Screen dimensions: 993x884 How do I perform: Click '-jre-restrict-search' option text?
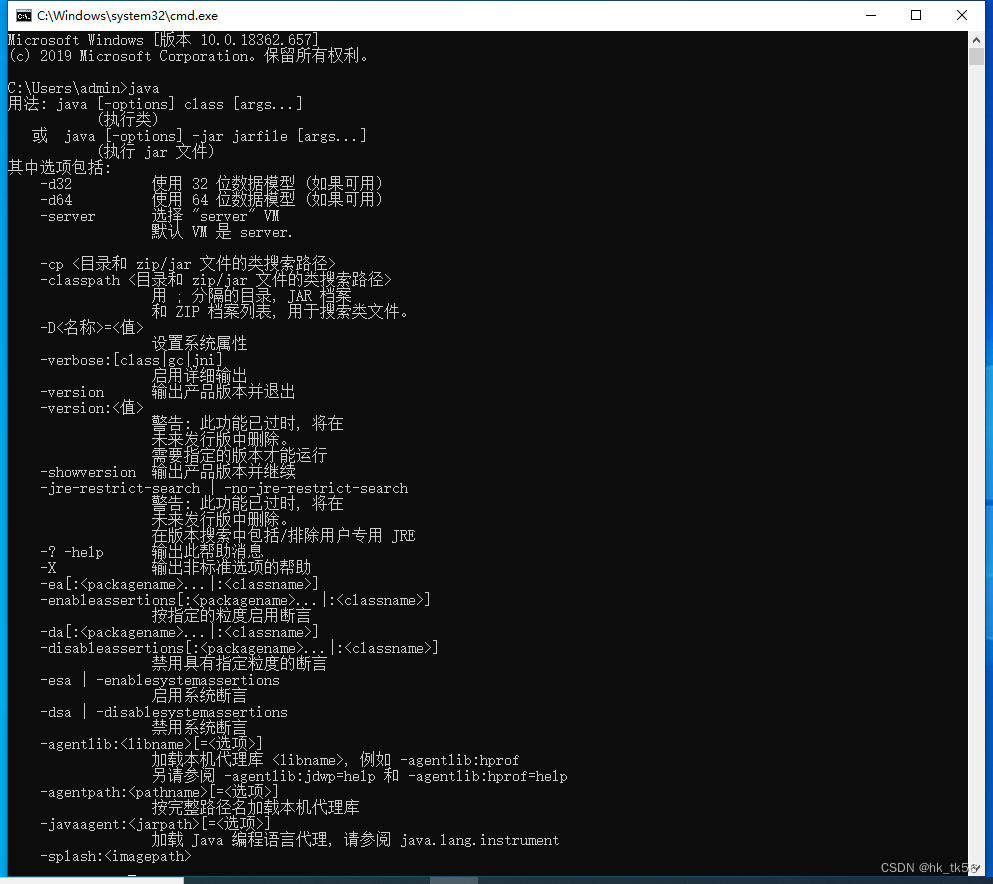[120, 488]
